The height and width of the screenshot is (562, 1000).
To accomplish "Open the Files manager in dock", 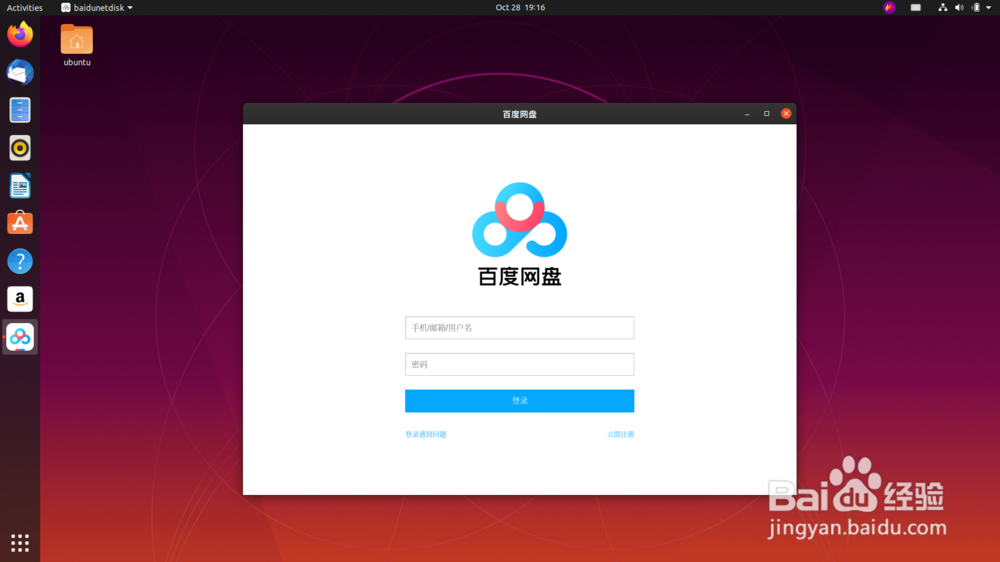I will (20, 110).
